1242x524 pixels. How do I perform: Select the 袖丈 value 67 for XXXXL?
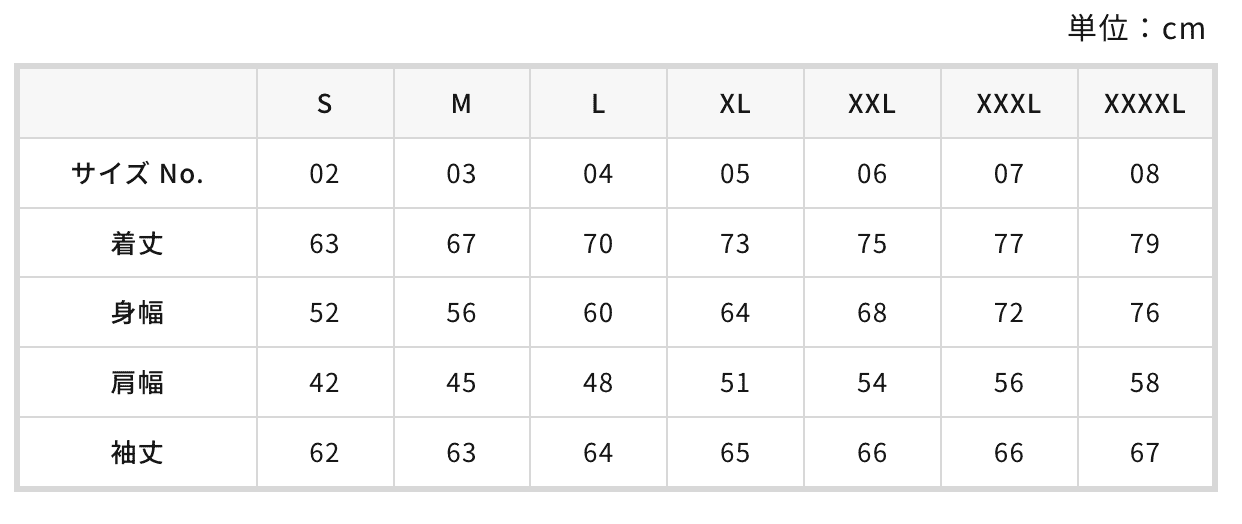[1145, 453]
